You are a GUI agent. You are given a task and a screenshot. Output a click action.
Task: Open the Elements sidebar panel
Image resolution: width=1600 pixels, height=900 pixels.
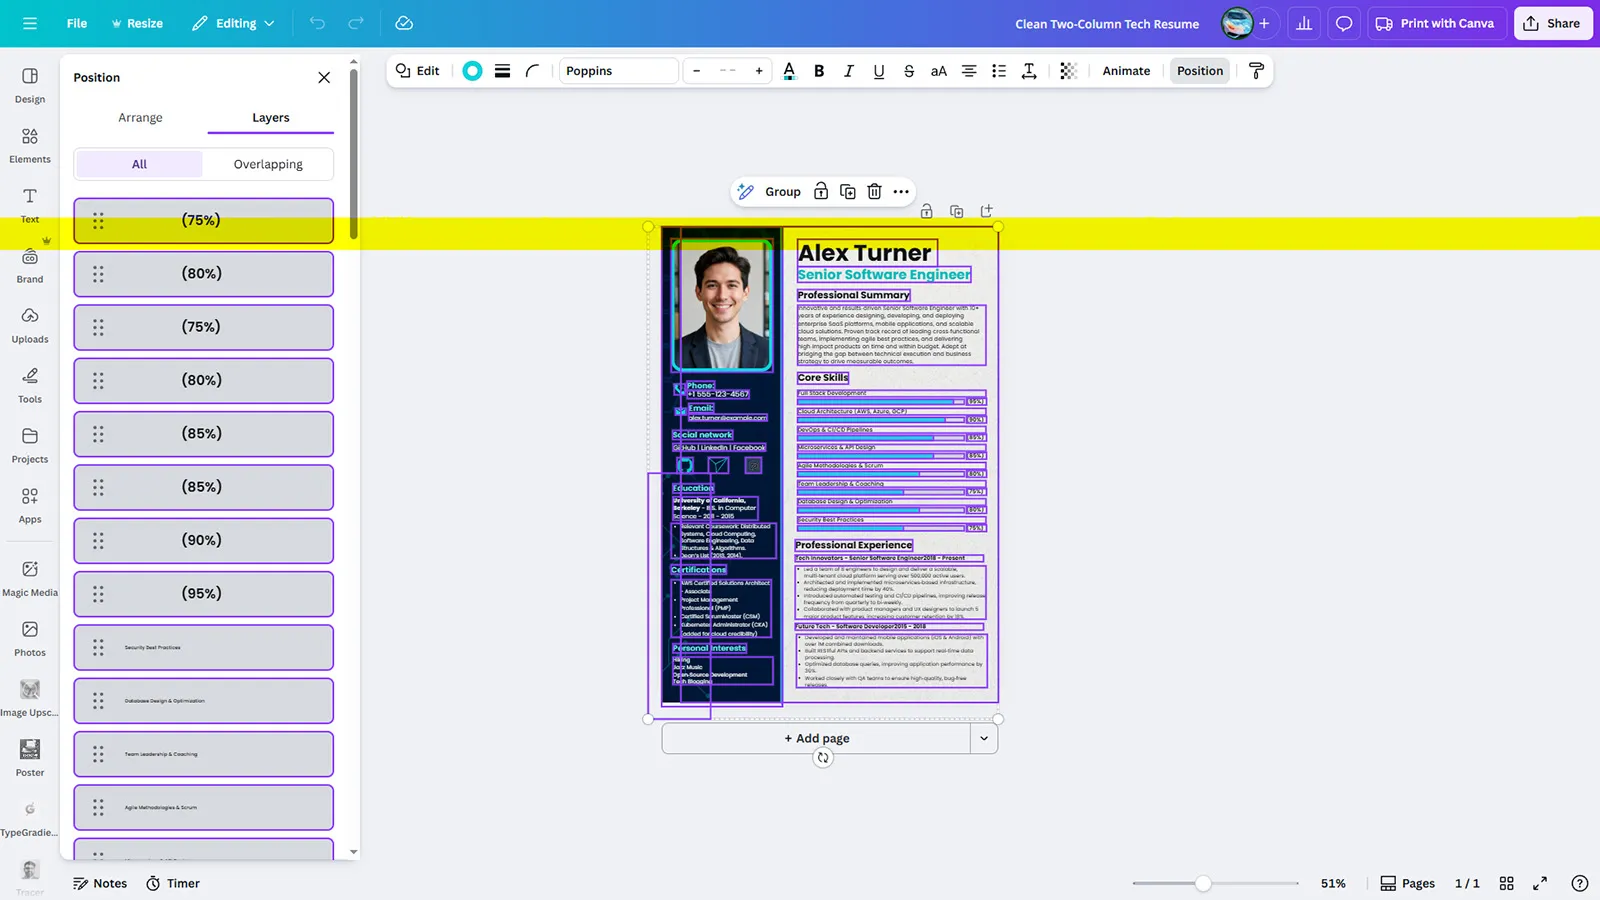30,145
